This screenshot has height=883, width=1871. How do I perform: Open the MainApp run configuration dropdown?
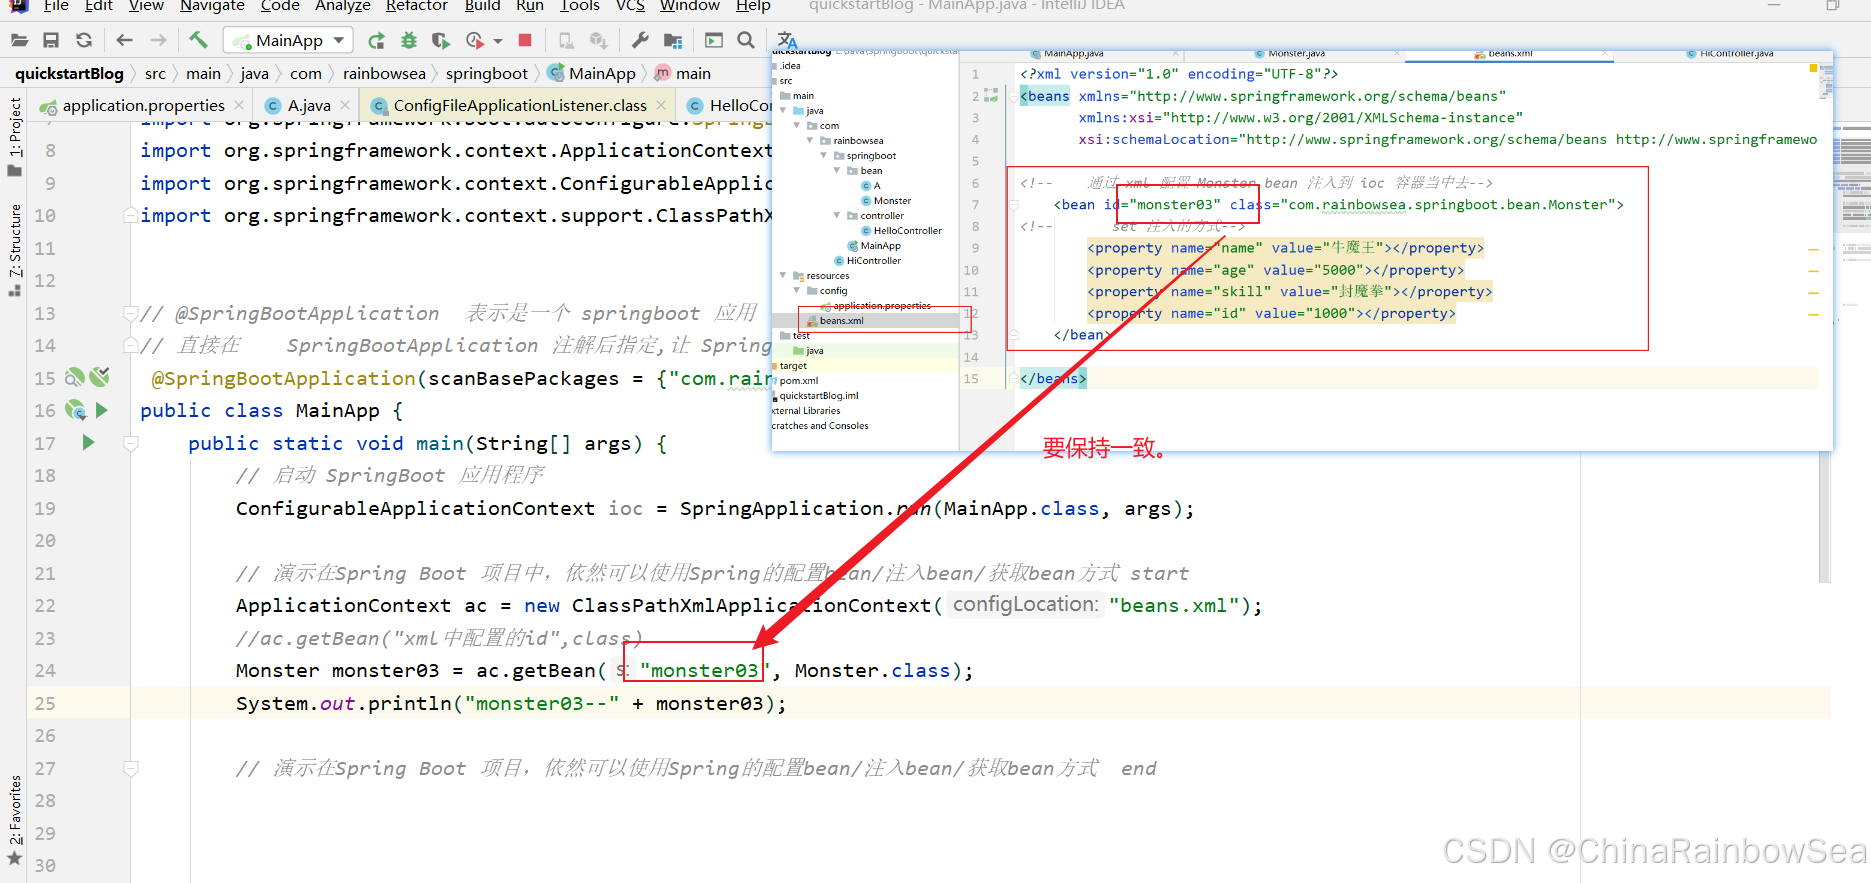[x=289, y=40]
